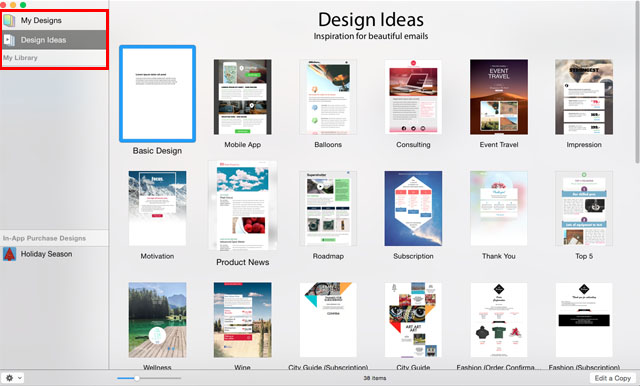Choose the City Guide (Subscription) template
This screenshot has height=386, width=640.
tap(328, 320)
